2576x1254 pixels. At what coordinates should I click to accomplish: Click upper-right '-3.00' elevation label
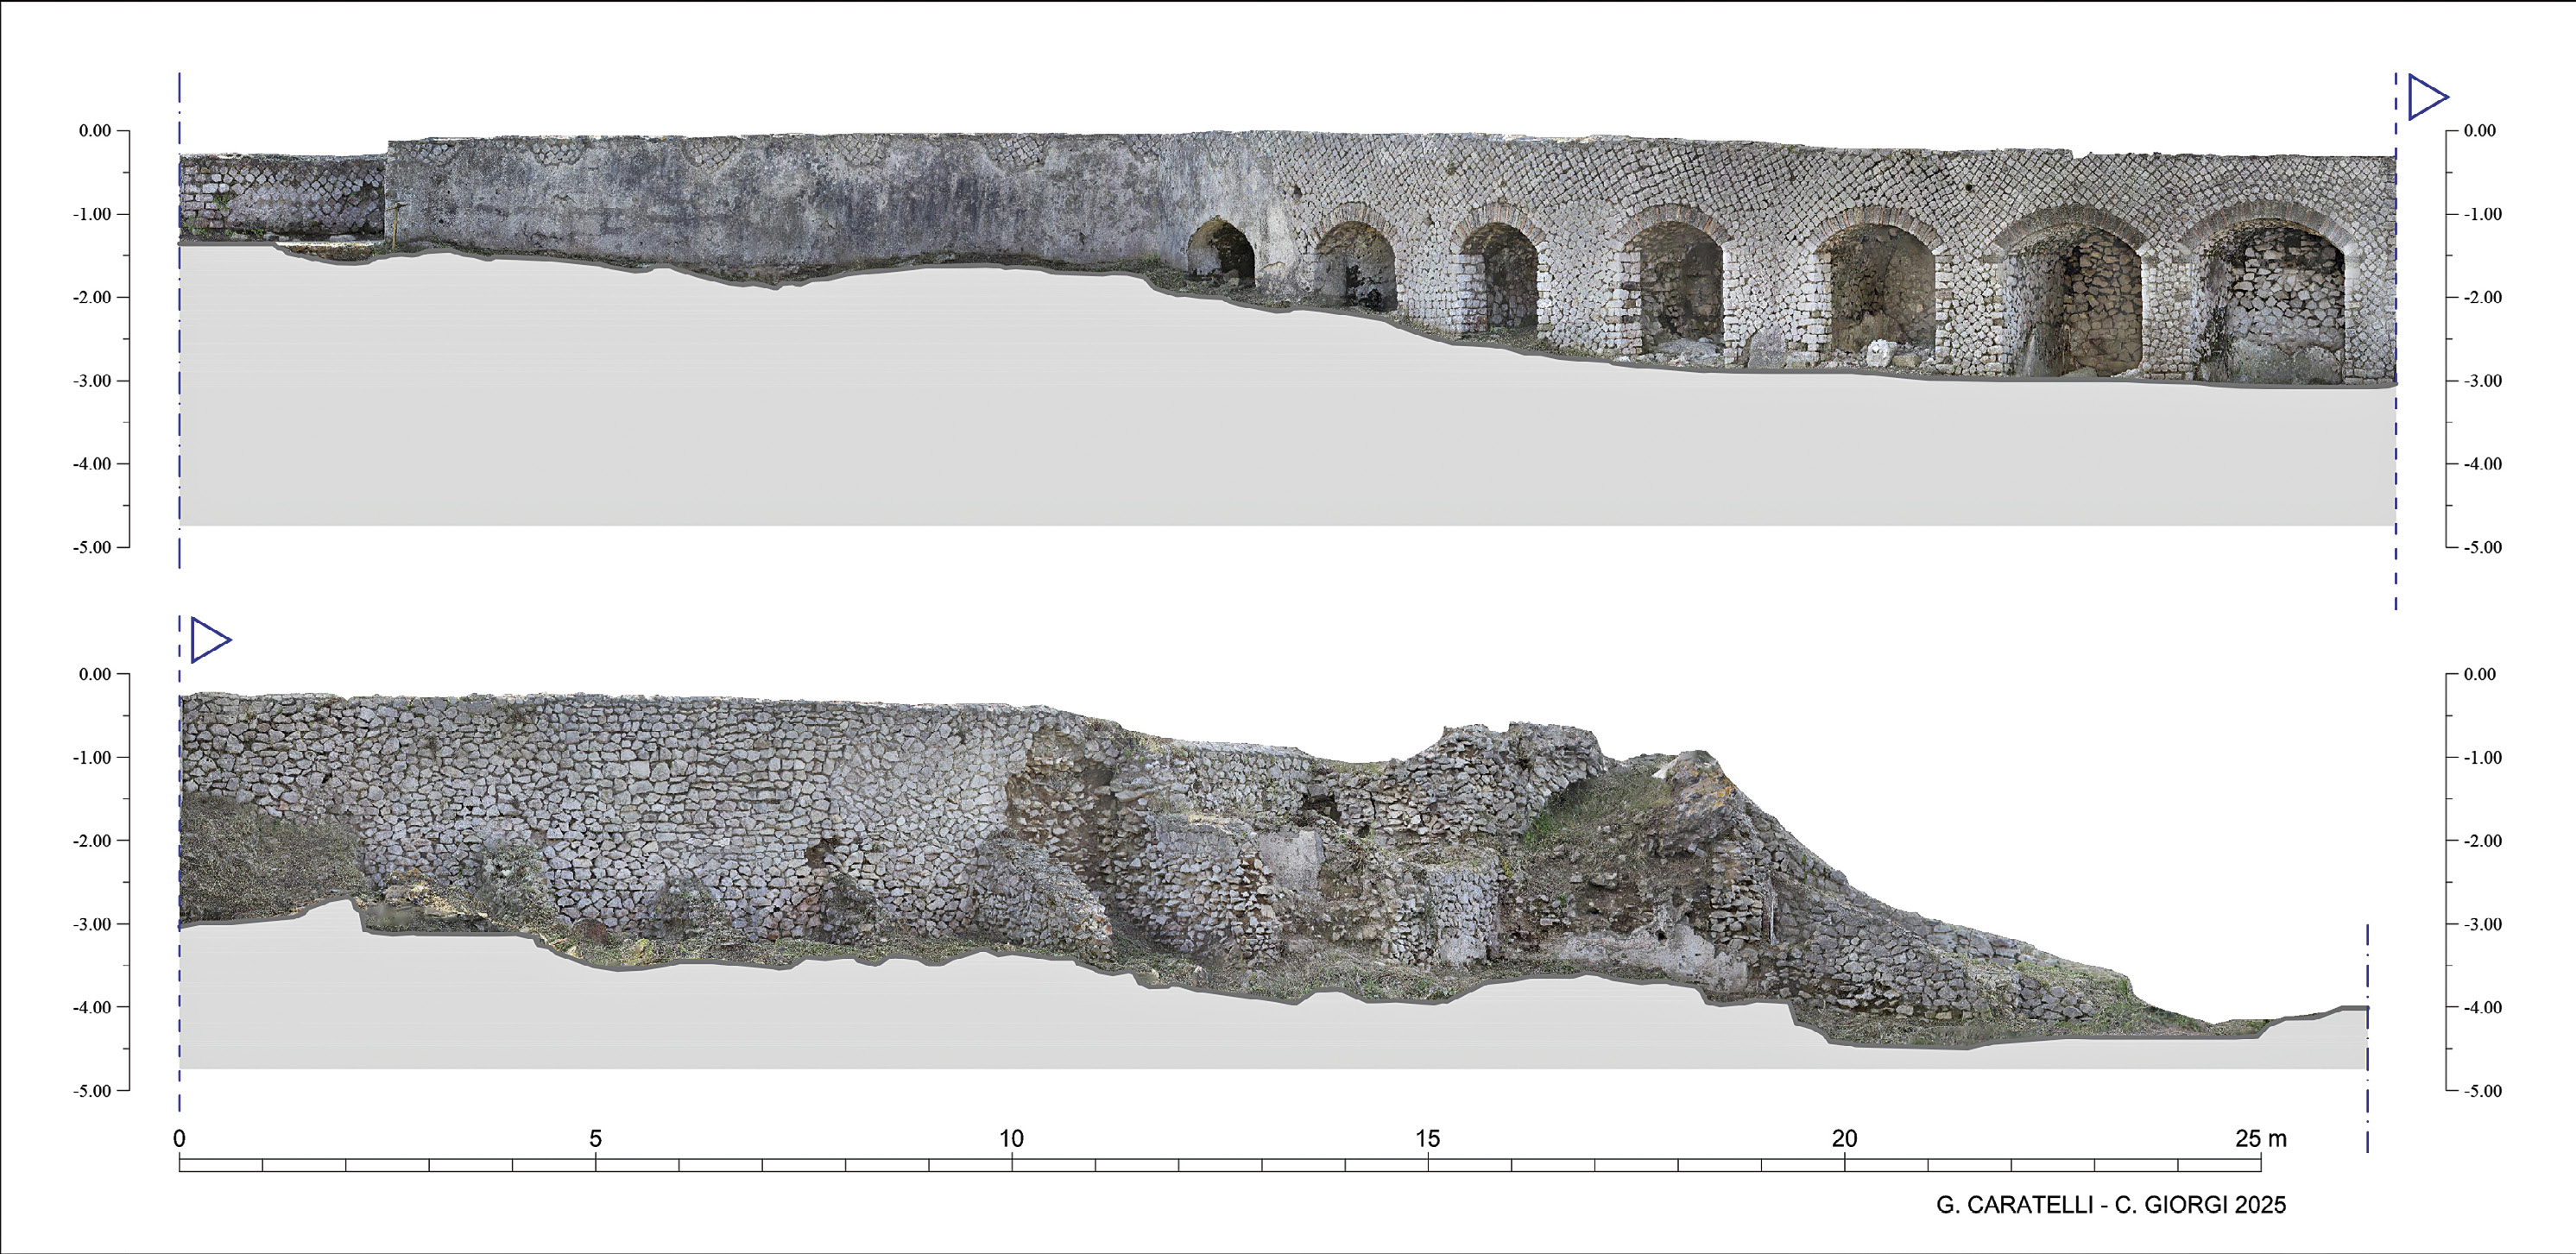[2482, 381]
